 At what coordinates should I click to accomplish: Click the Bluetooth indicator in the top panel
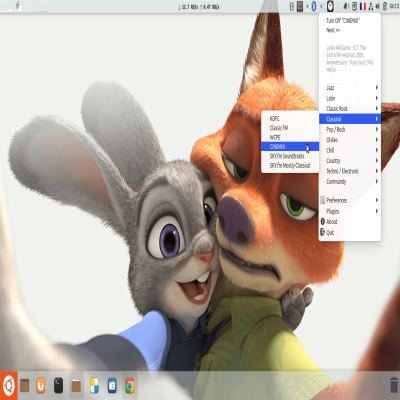(x=314, y=6)
